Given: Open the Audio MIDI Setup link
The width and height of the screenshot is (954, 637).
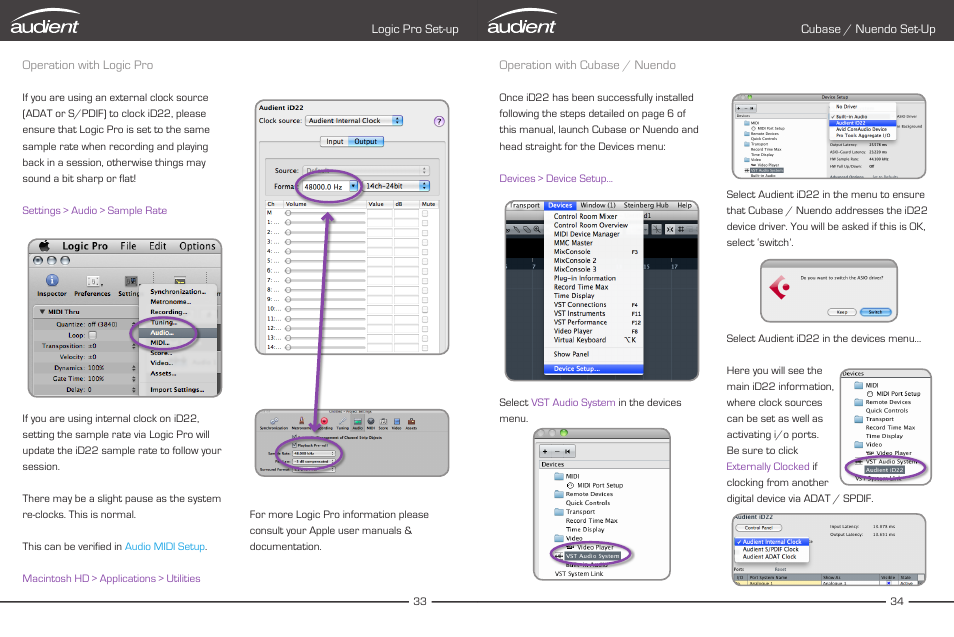Looking at the screenshot, I should coord(164,546).
